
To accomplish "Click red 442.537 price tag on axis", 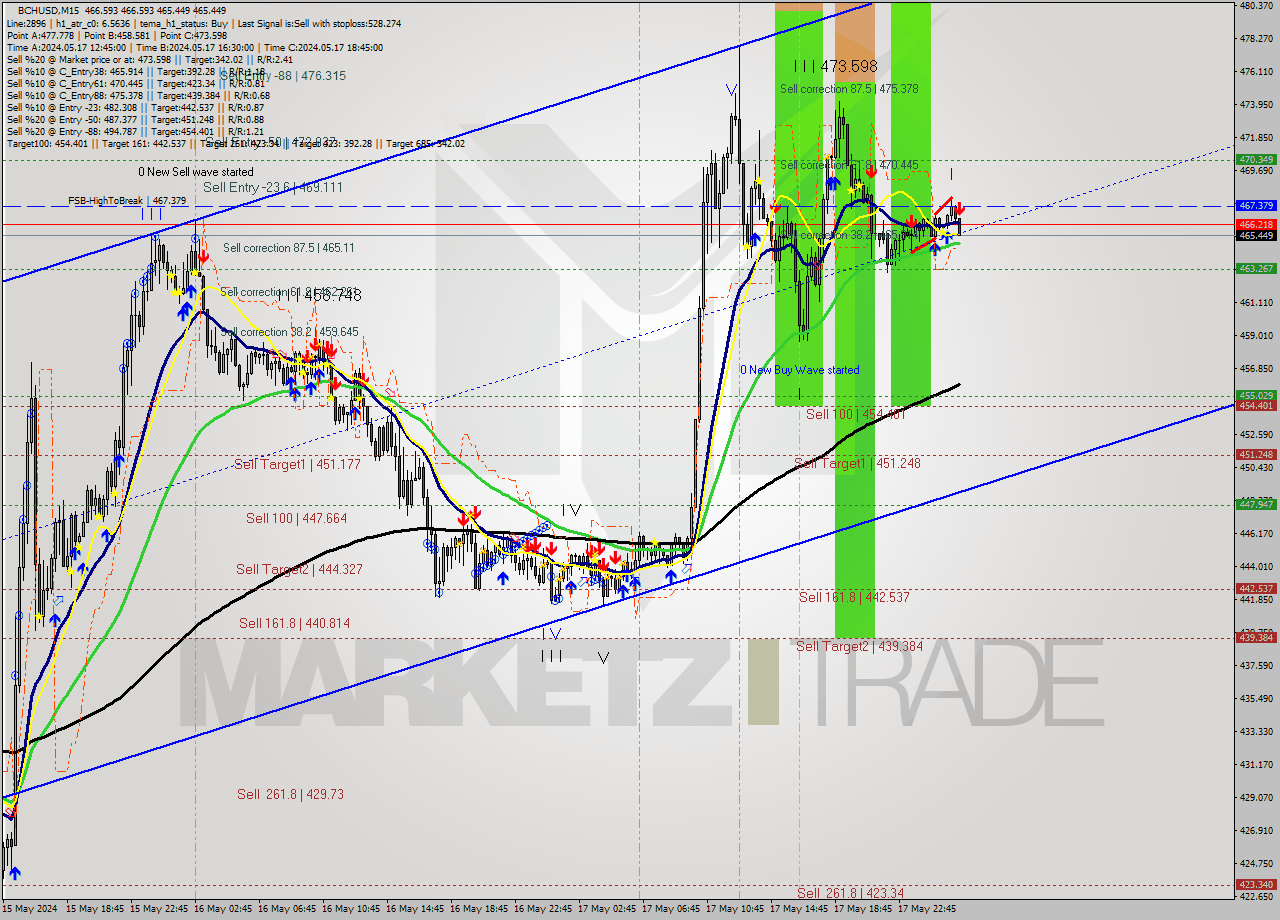I will (x=1256, y=588).
